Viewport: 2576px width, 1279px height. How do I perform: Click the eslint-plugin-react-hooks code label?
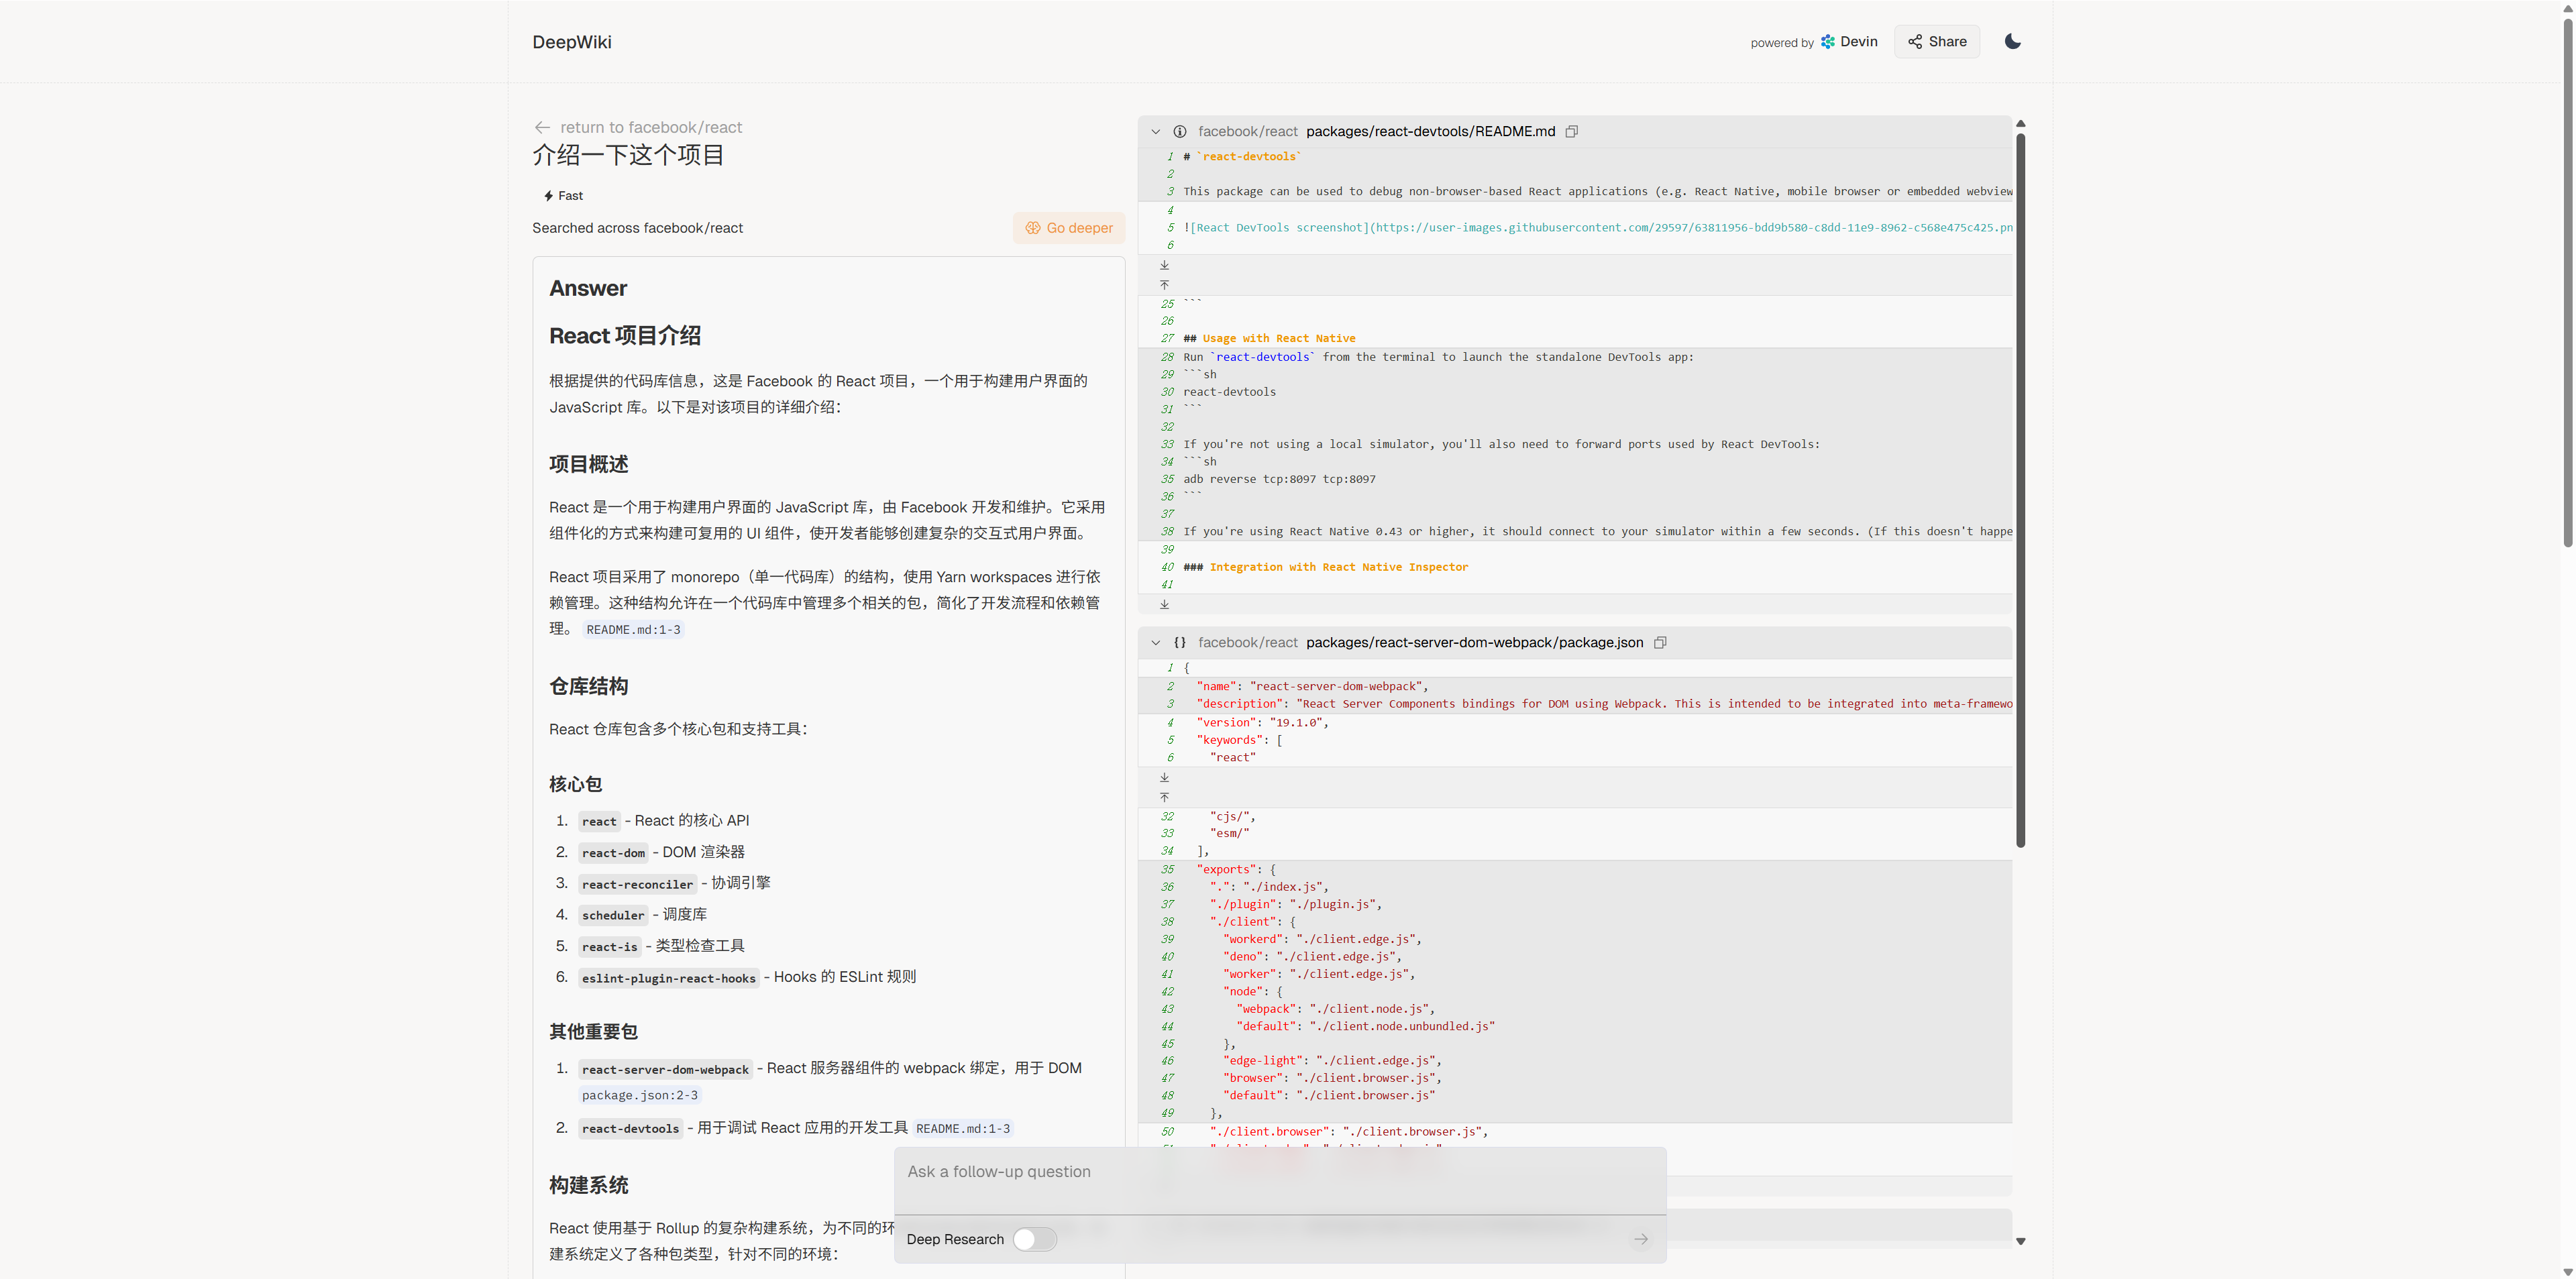click(669, 978)
